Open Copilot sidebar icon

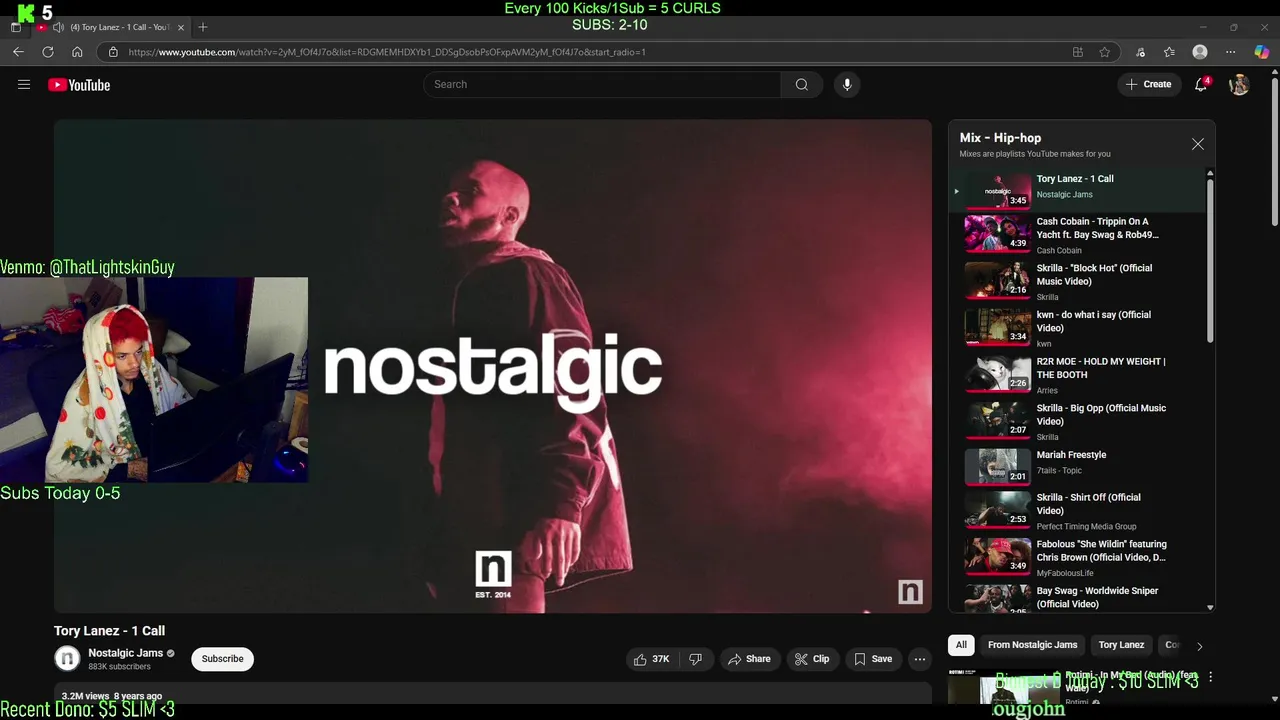click(x=1261, y=52)
